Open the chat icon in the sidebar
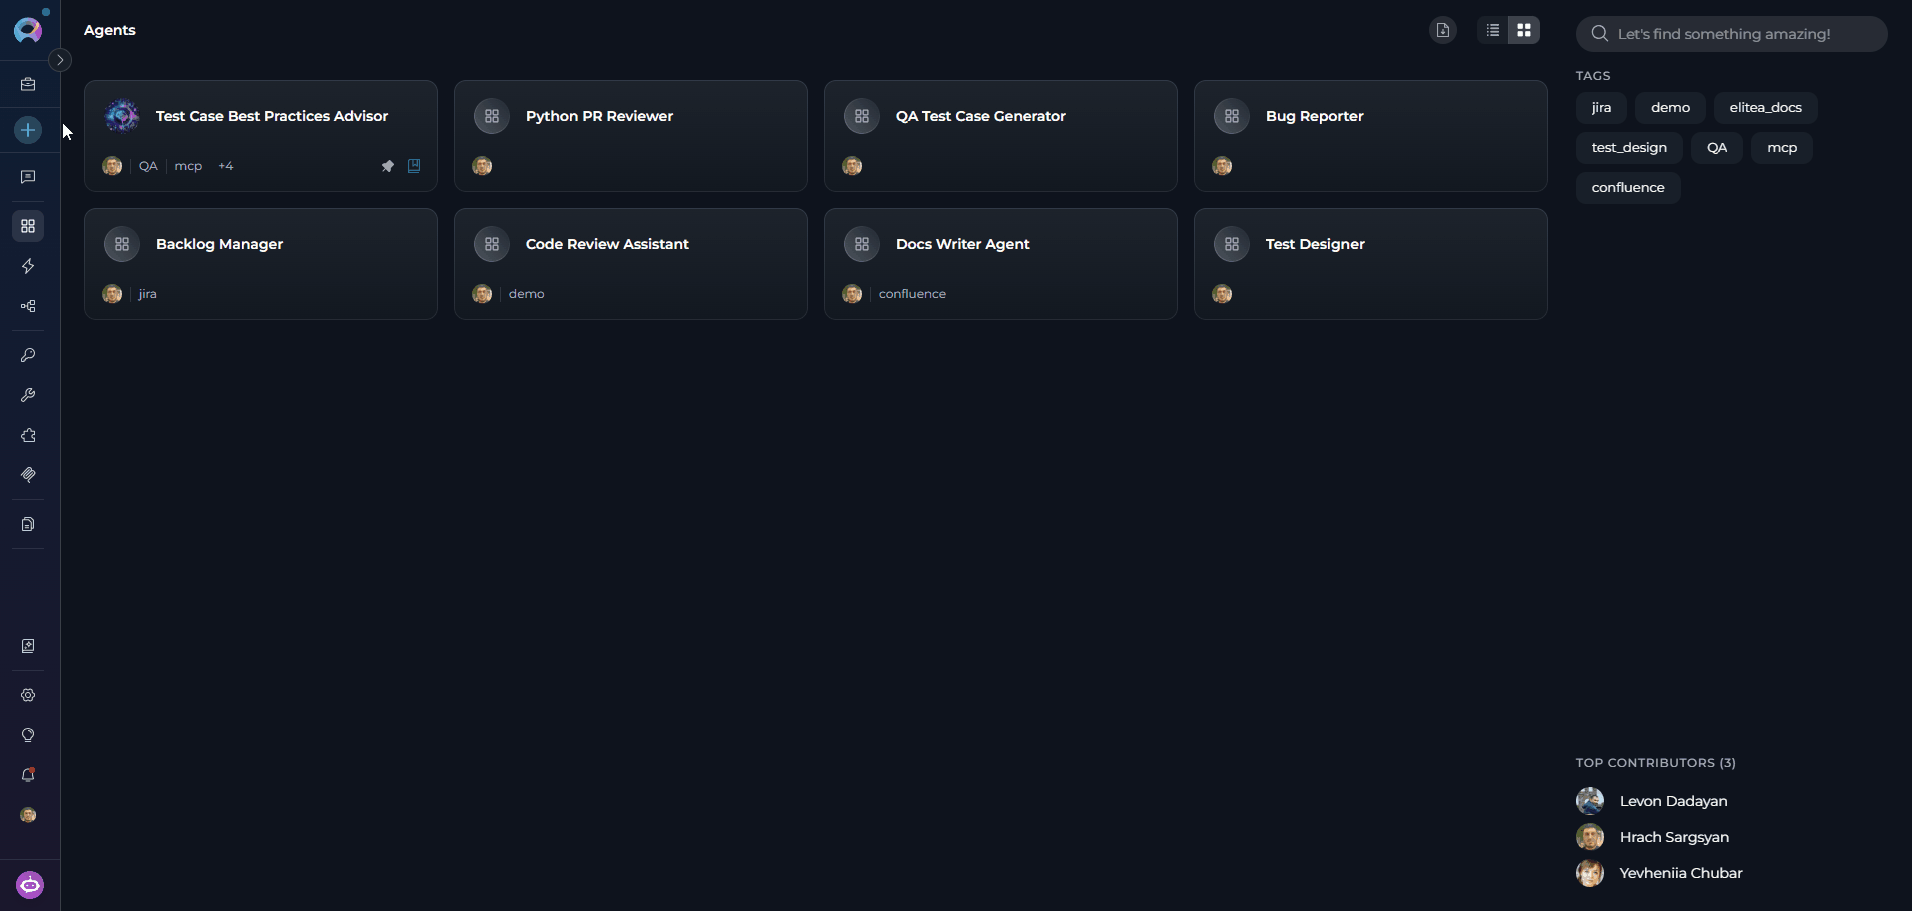This screenshot has width=1912, height=911. coord(28,177)
